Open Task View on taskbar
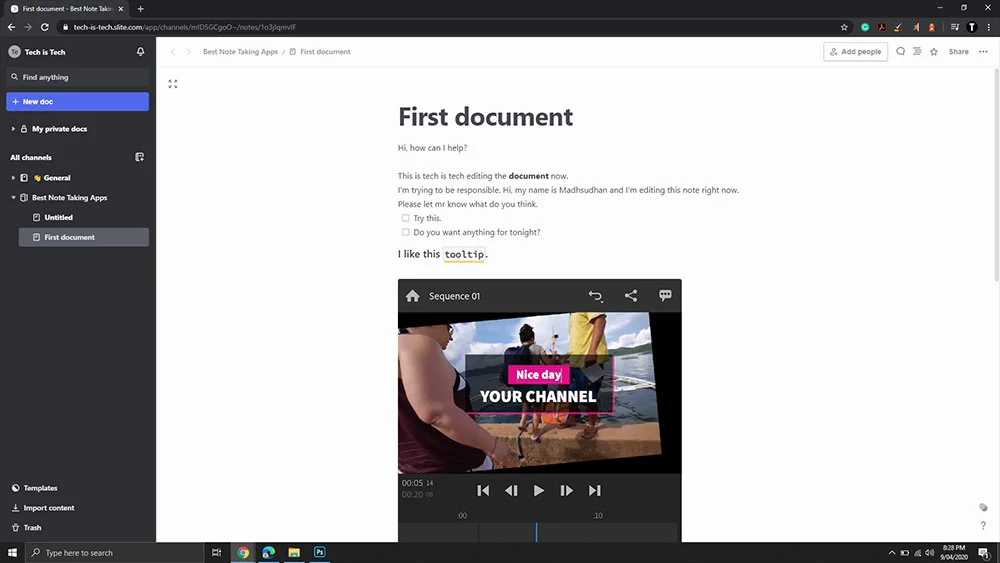Image resolution: width=1000 pixels, height=563 pixels. pos(217,553)
